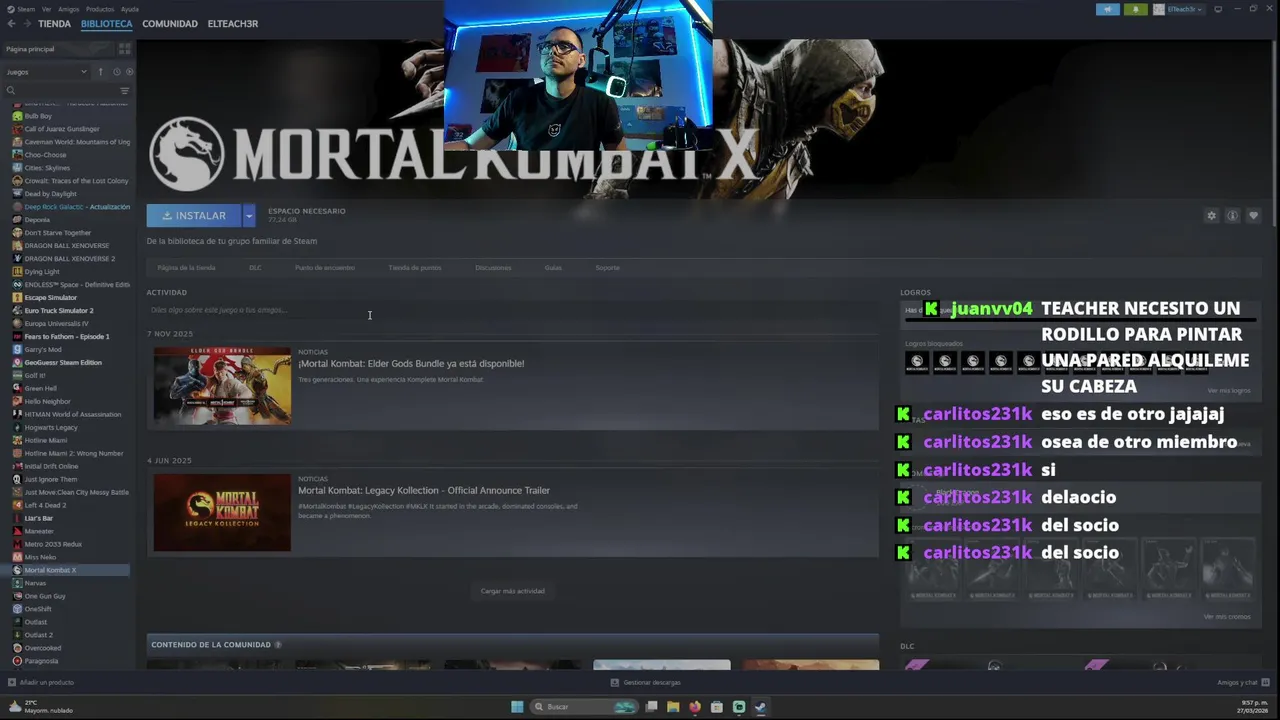Sort library with the arrow icon
1280x720 pixels.
click(100, 72)
